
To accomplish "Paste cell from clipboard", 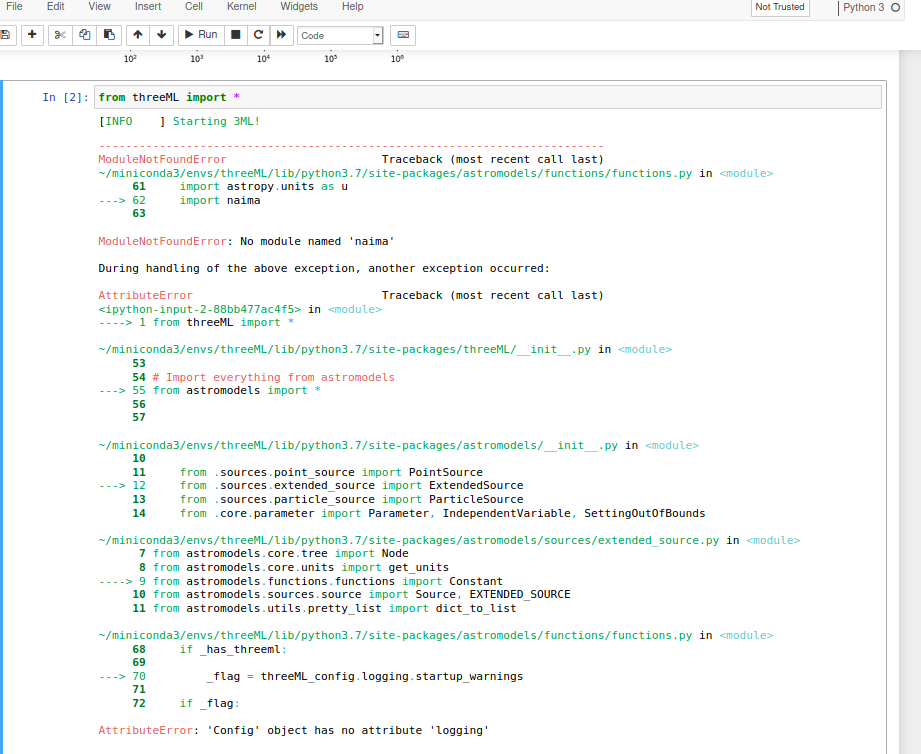I will pos(108,34).
